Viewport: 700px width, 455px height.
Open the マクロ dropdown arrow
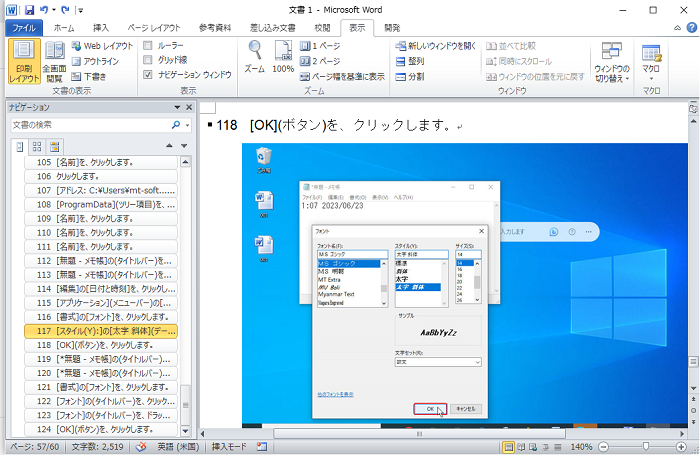651,79
